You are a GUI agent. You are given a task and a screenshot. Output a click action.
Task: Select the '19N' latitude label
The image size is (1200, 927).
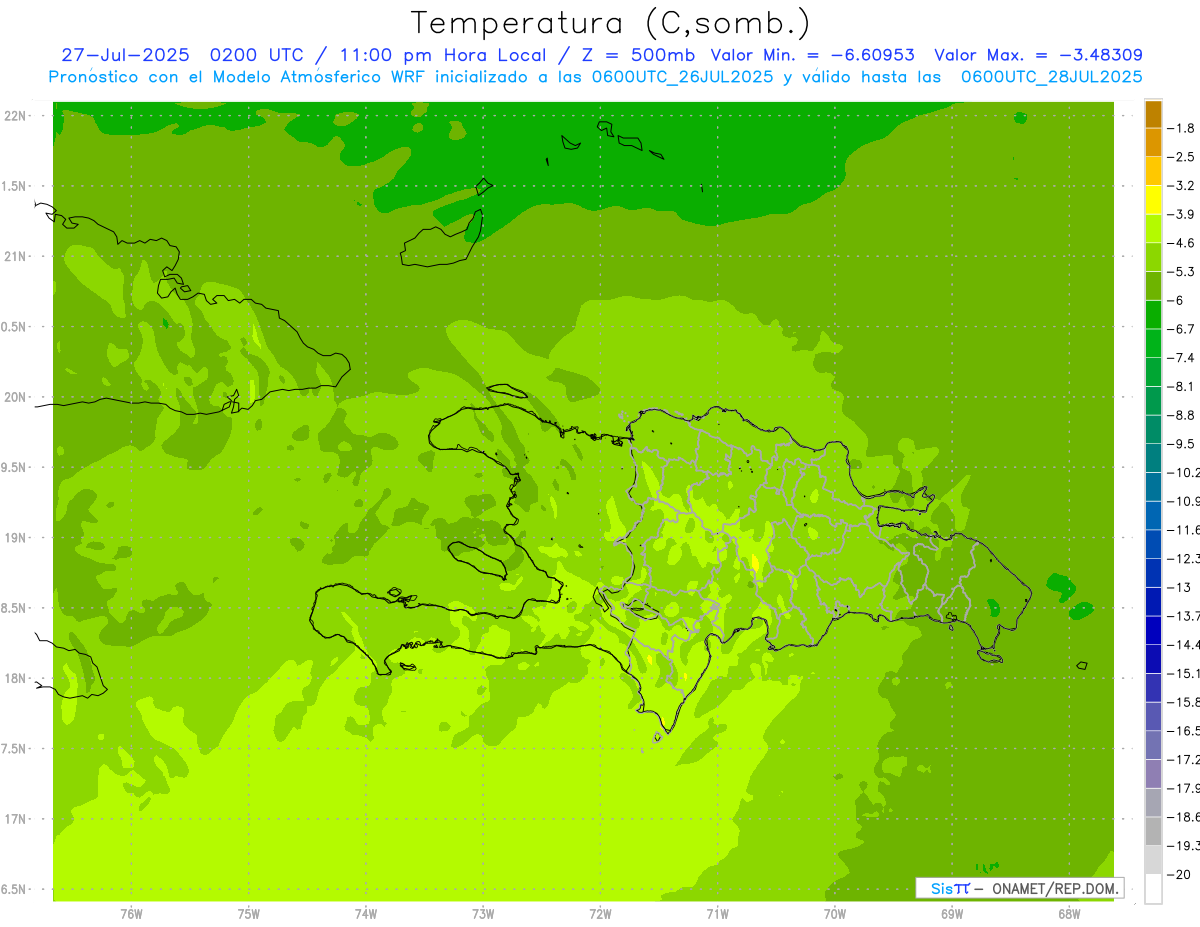tap(16, 538)
